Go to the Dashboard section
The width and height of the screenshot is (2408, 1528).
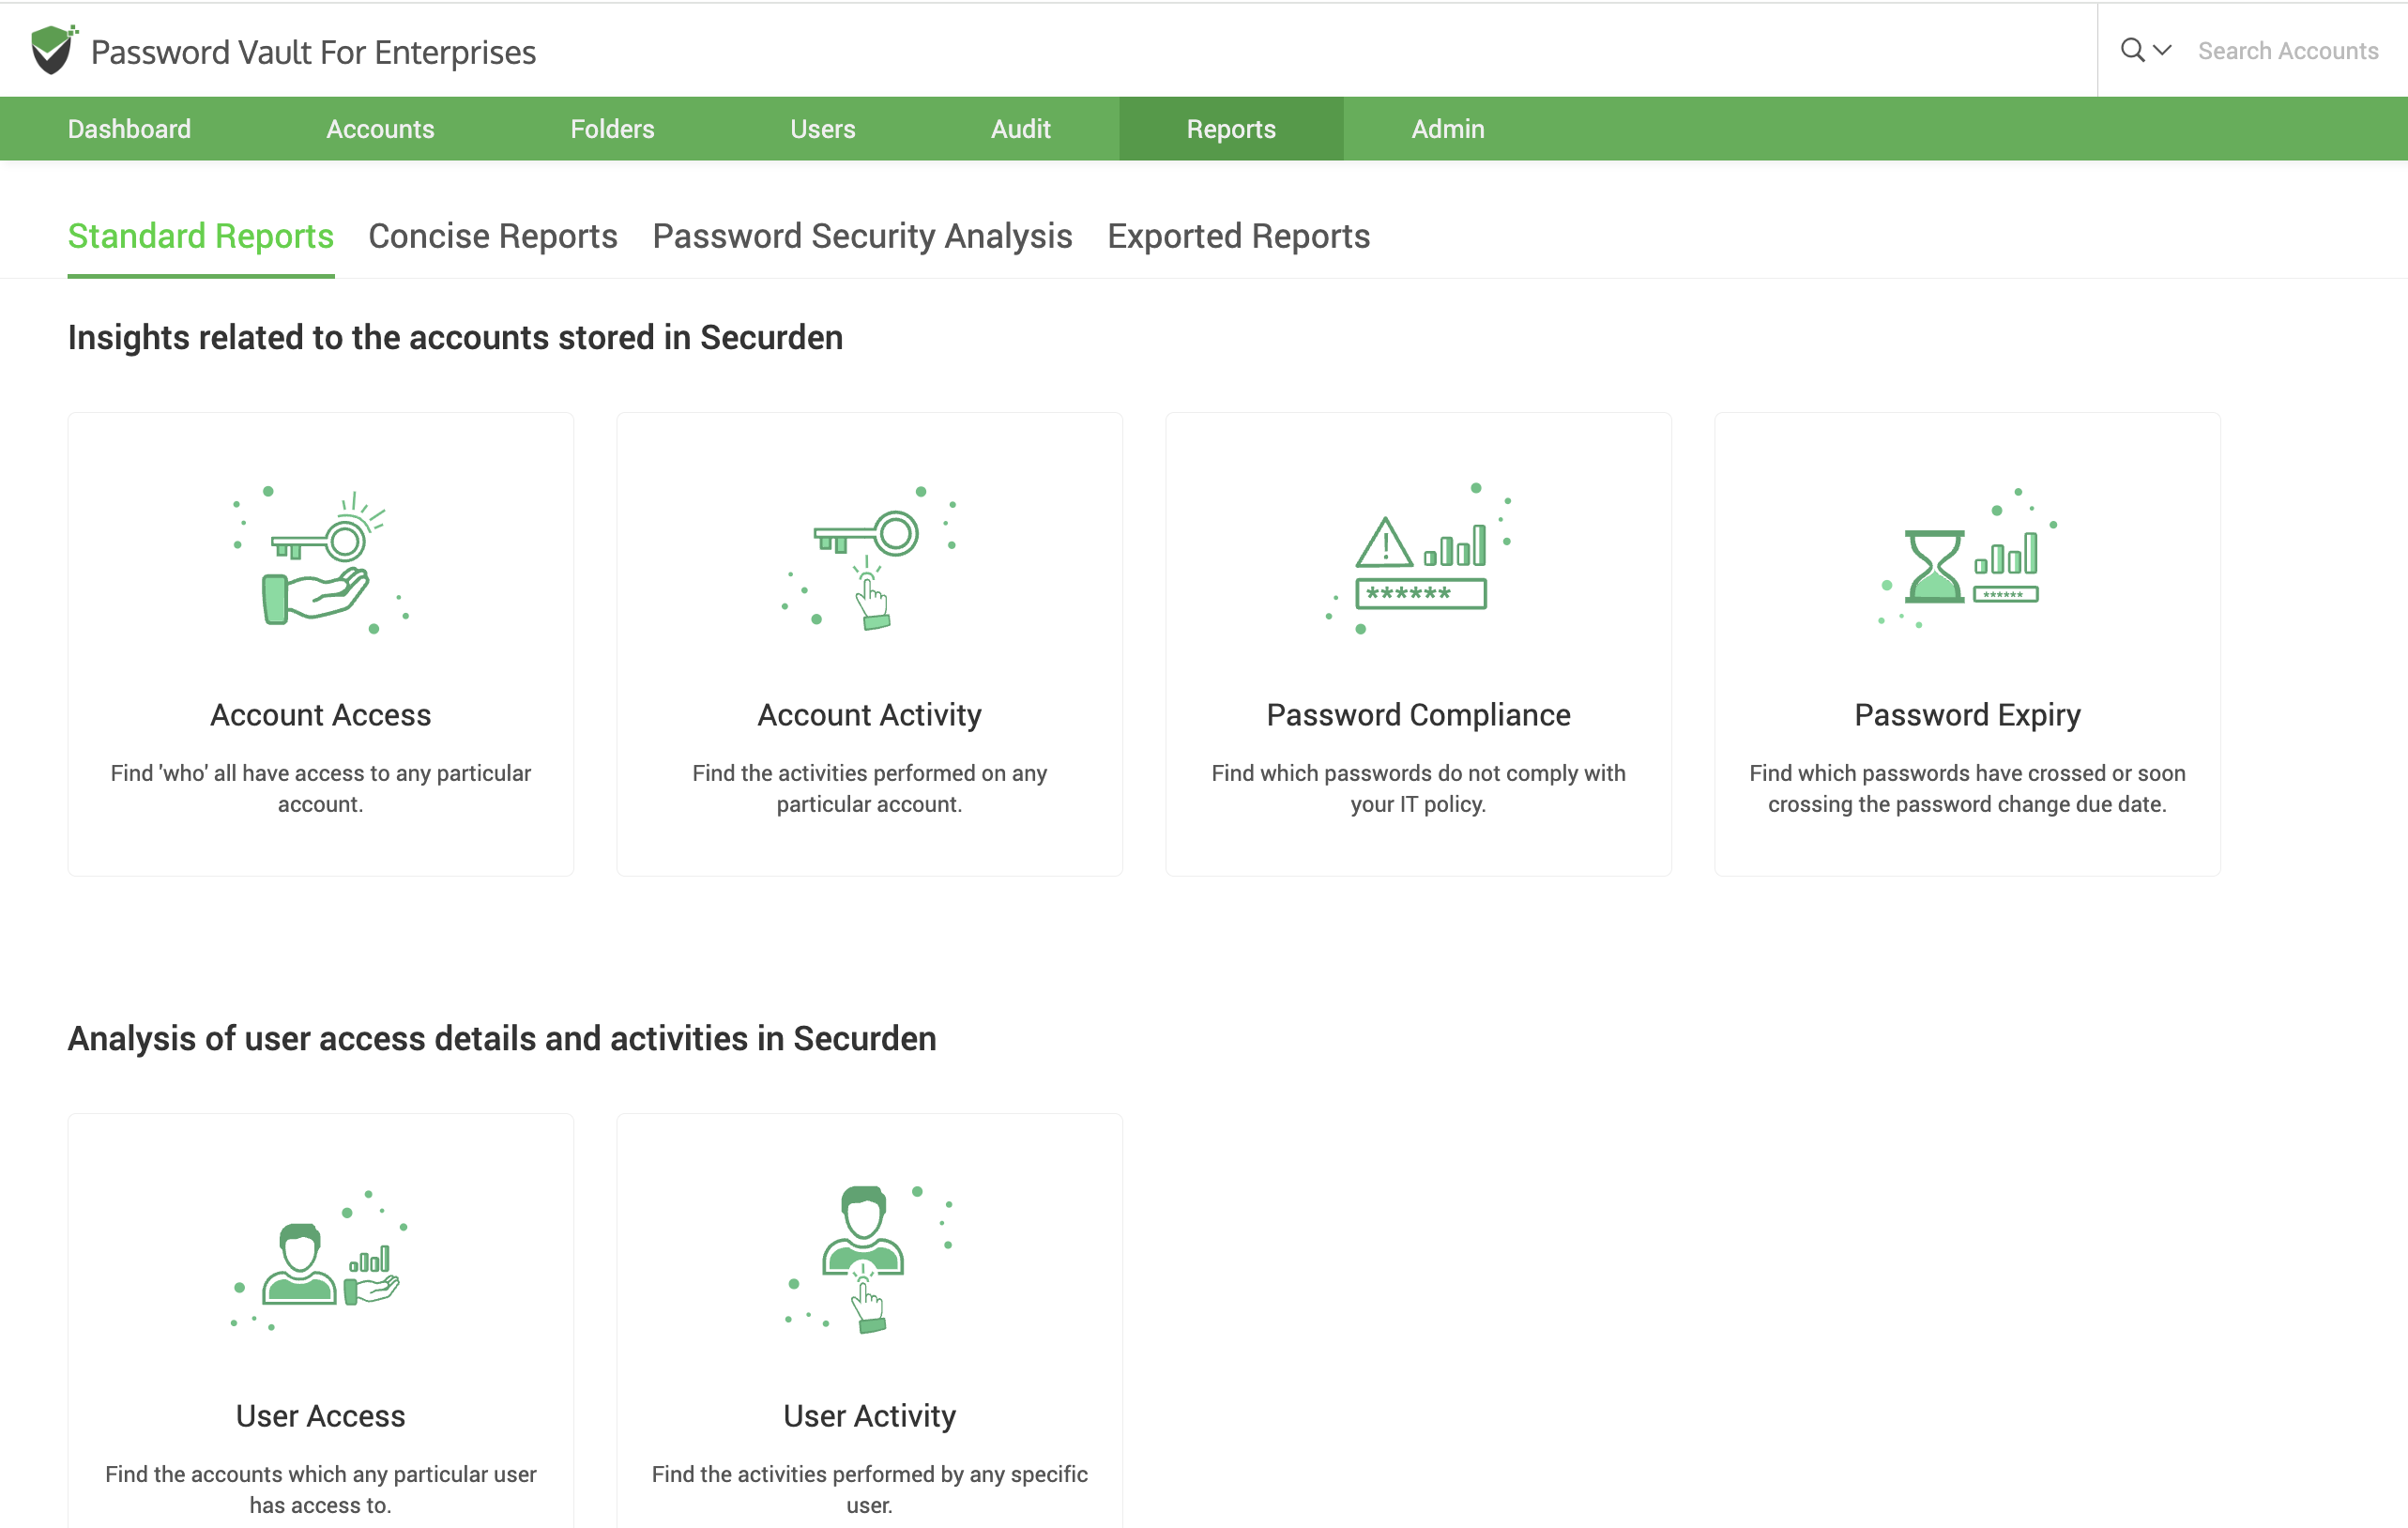129,128
